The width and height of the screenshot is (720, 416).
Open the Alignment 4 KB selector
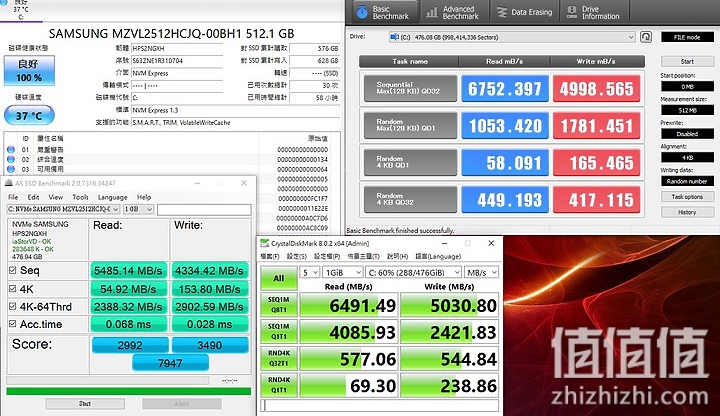click(x=687, y=157)
